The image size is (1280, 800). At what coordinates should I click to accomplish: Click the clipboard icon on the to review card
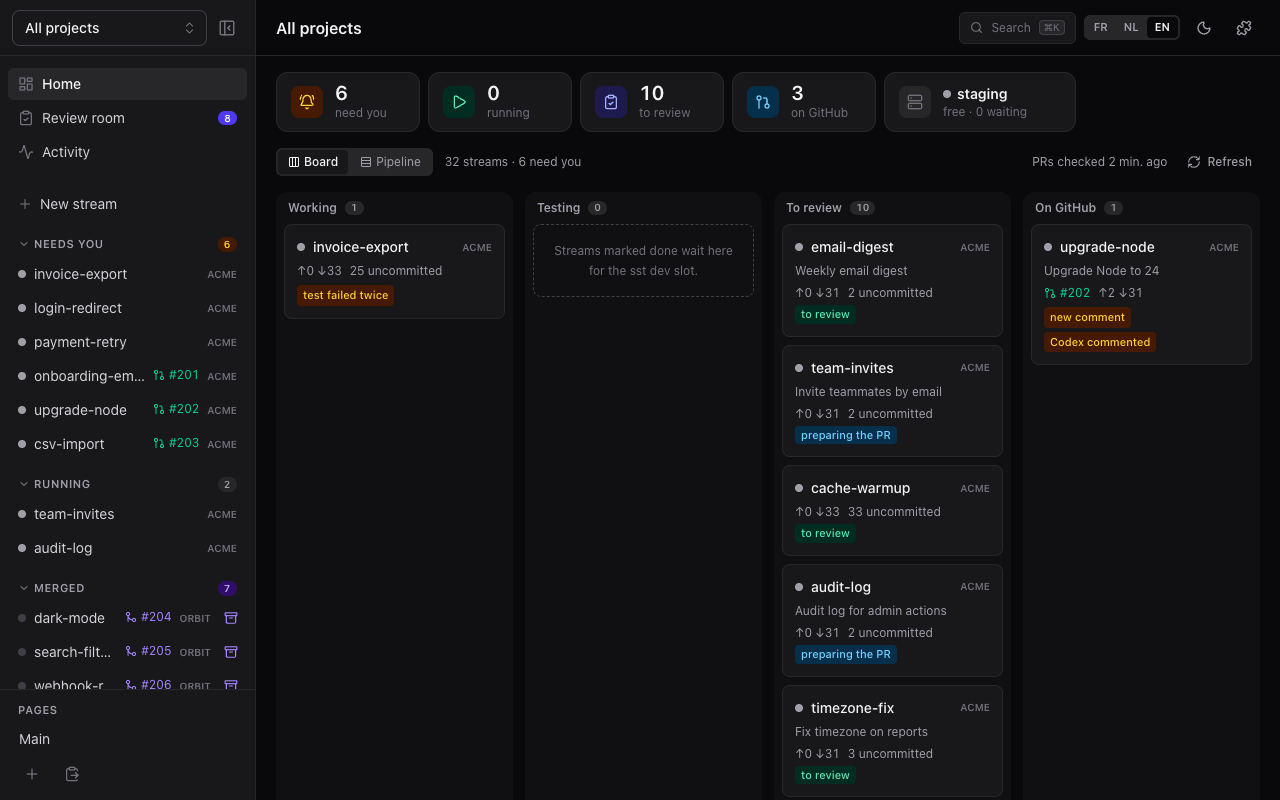(611, 102)
